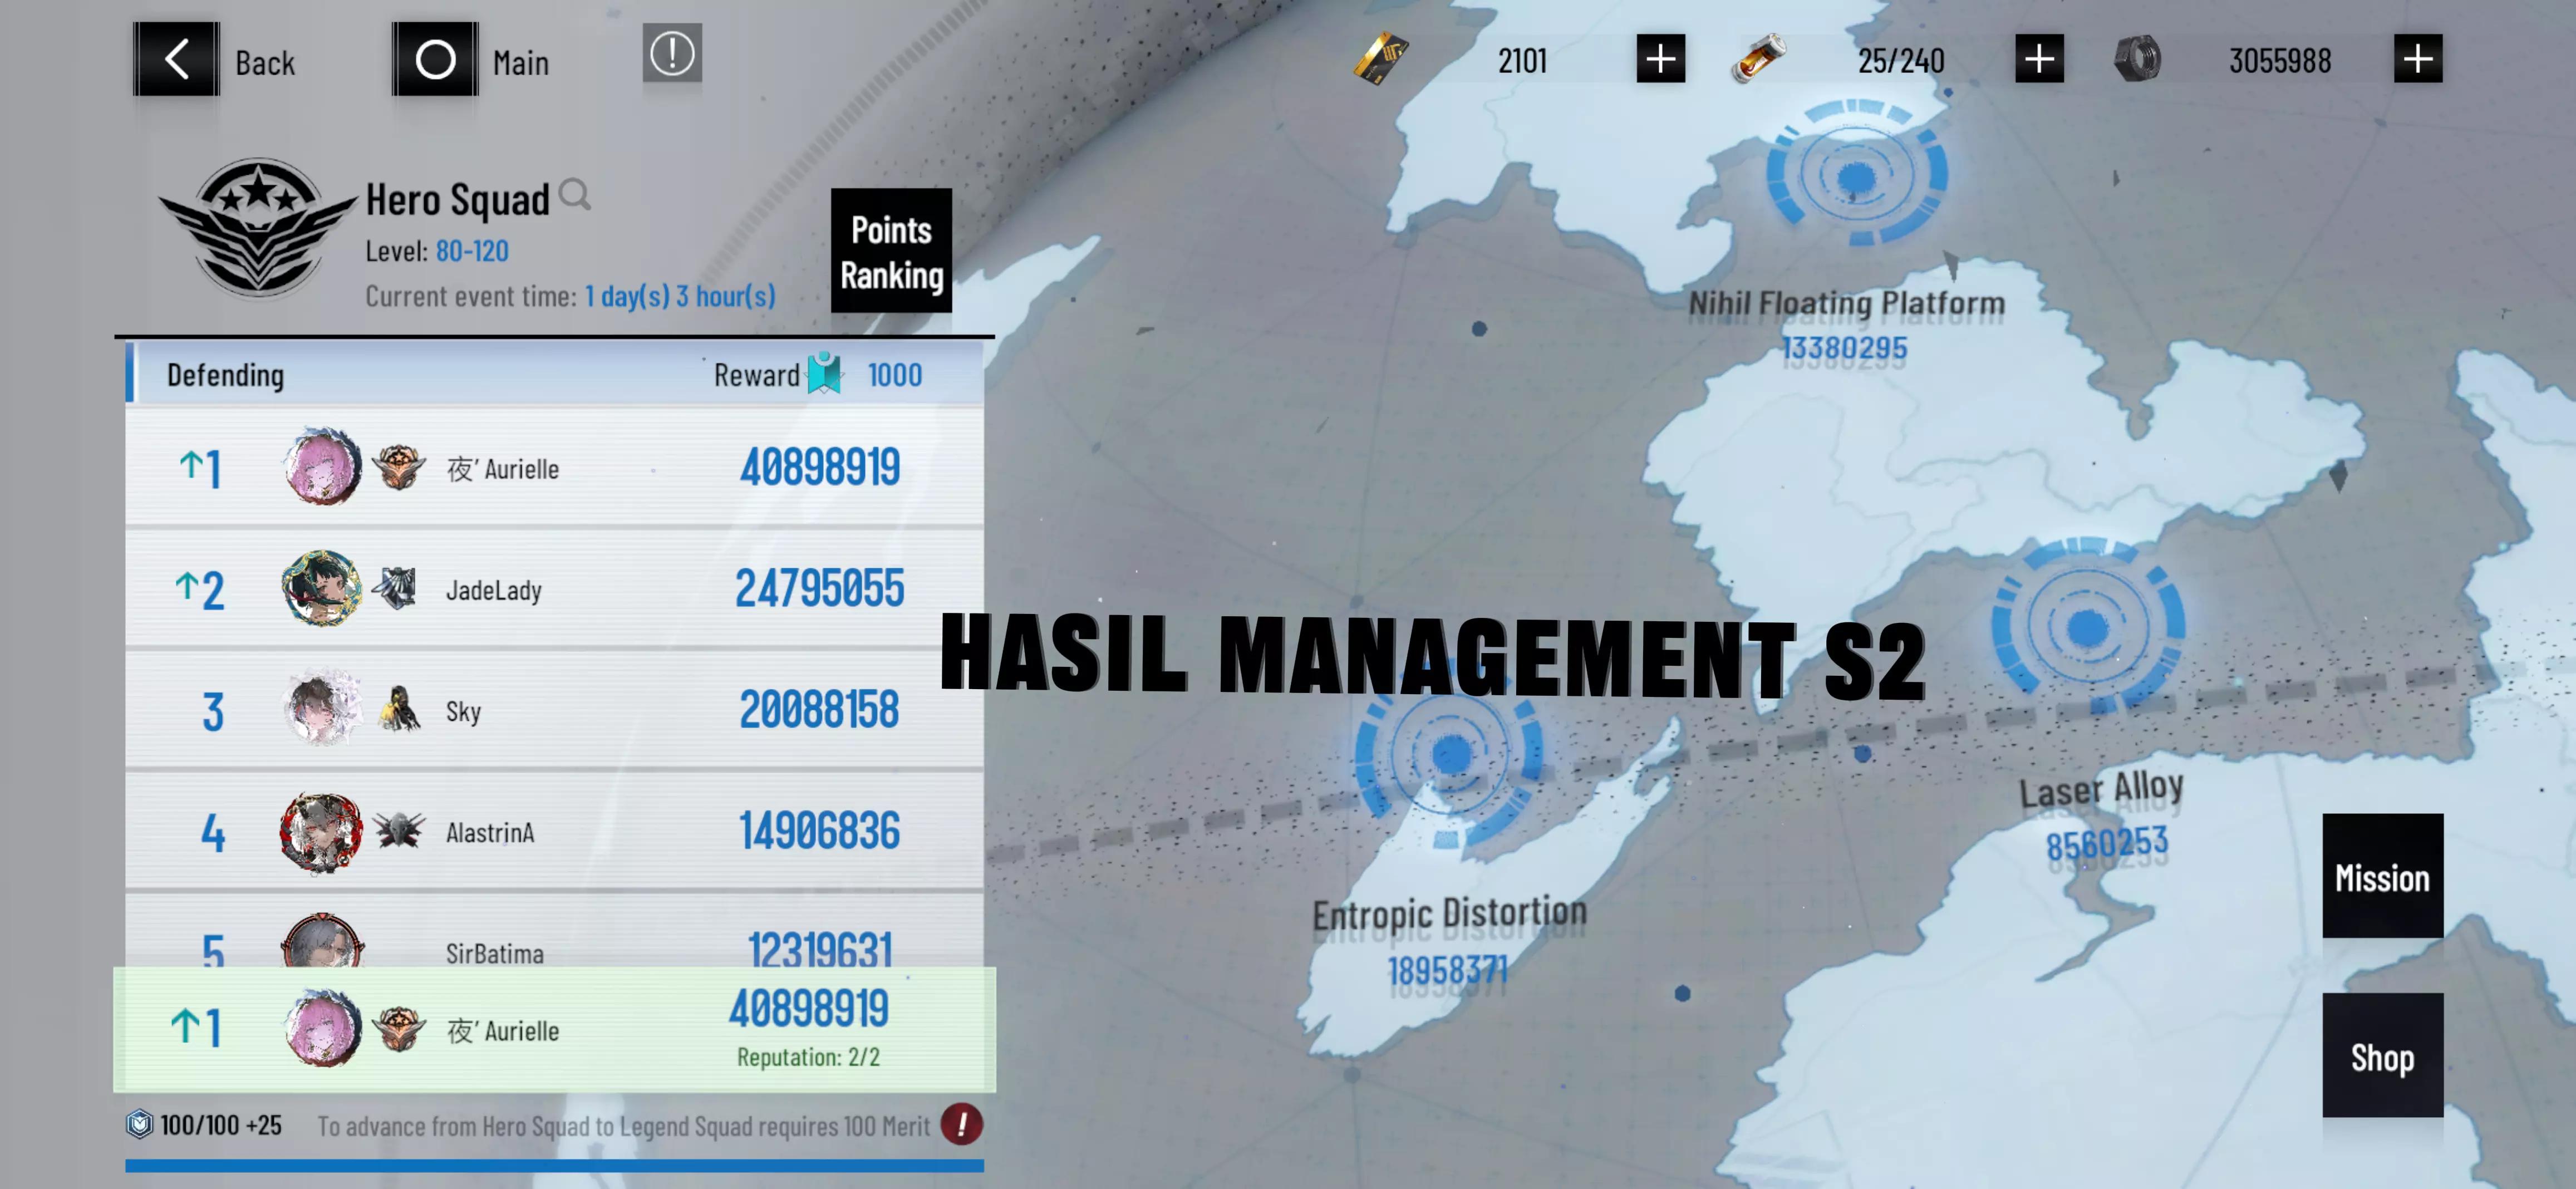Select player name SirBatima in ranking list
2576x1189 pixels.
[495, 953]
